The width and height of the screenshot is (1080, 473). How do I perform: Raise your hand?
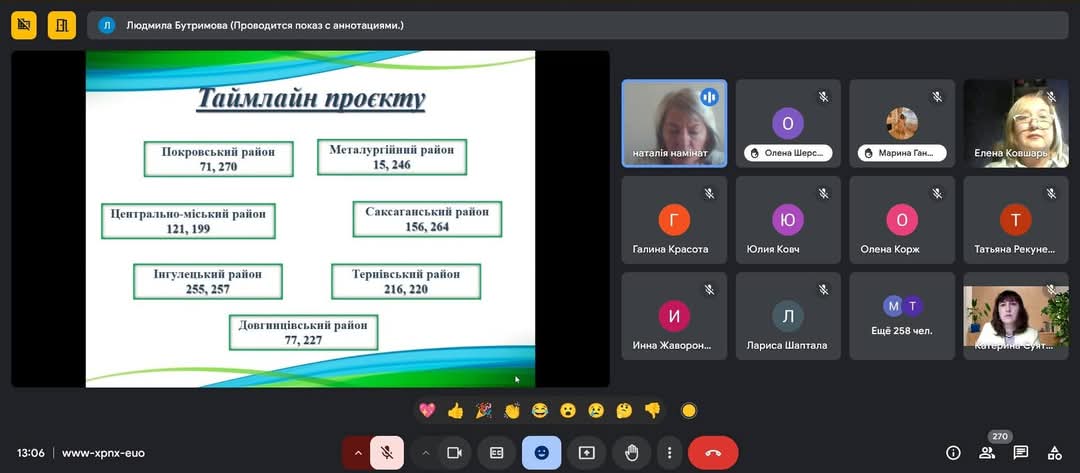tap(631, 453)
